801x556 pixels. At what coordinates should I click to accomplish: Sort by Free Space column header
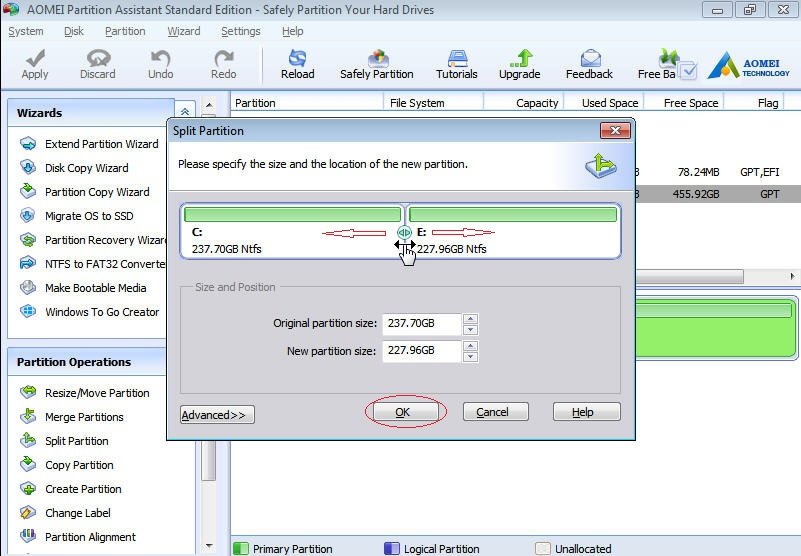pyautogui.click(x=684, y=103)
